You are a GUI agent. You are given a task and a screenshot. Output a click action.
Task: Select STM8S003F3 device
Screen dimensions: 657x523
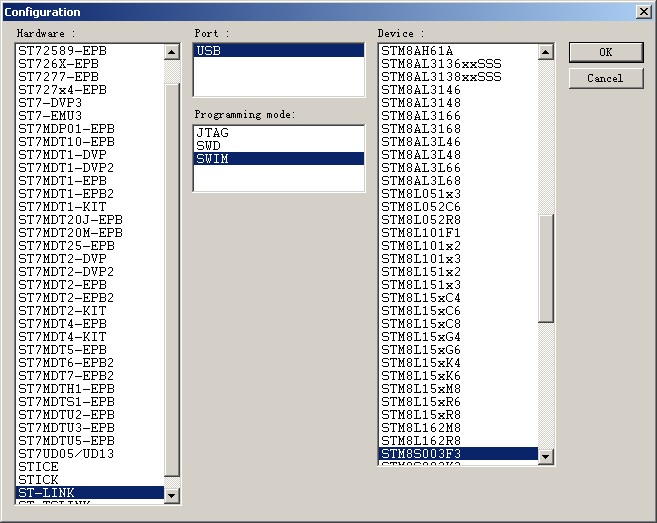coord(458,453)
